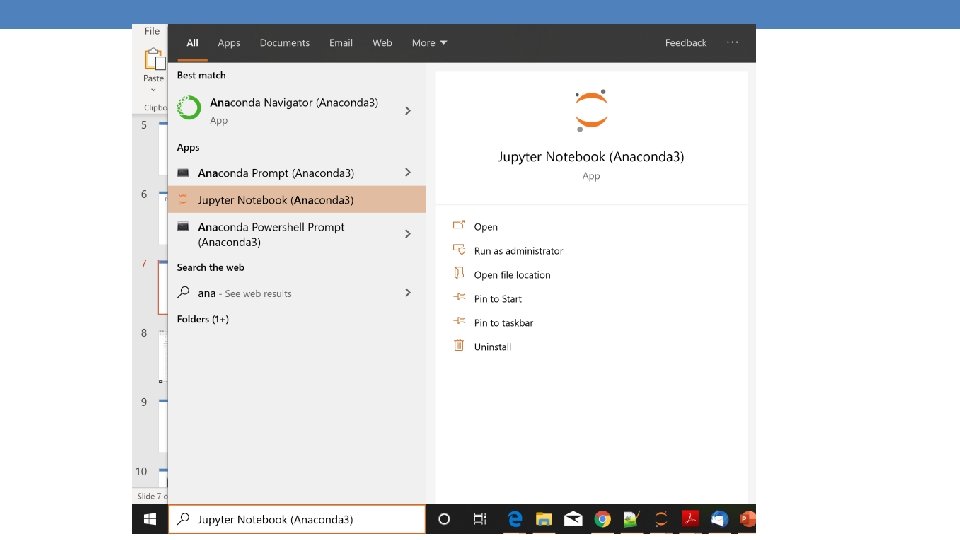Click the Paste clipboard icon in PowerPoint
The height and width of the screenshot is (540, 960).
click(x=154, y=59)
